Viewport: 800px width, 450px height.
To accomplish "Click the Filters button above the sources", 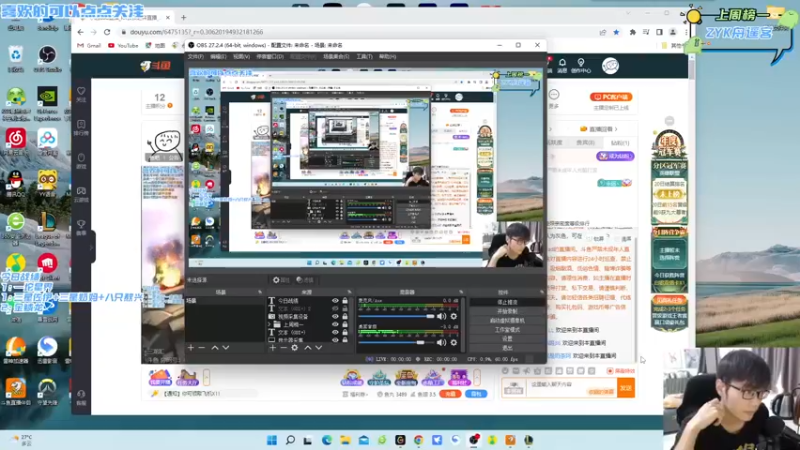I will (305, 280).
